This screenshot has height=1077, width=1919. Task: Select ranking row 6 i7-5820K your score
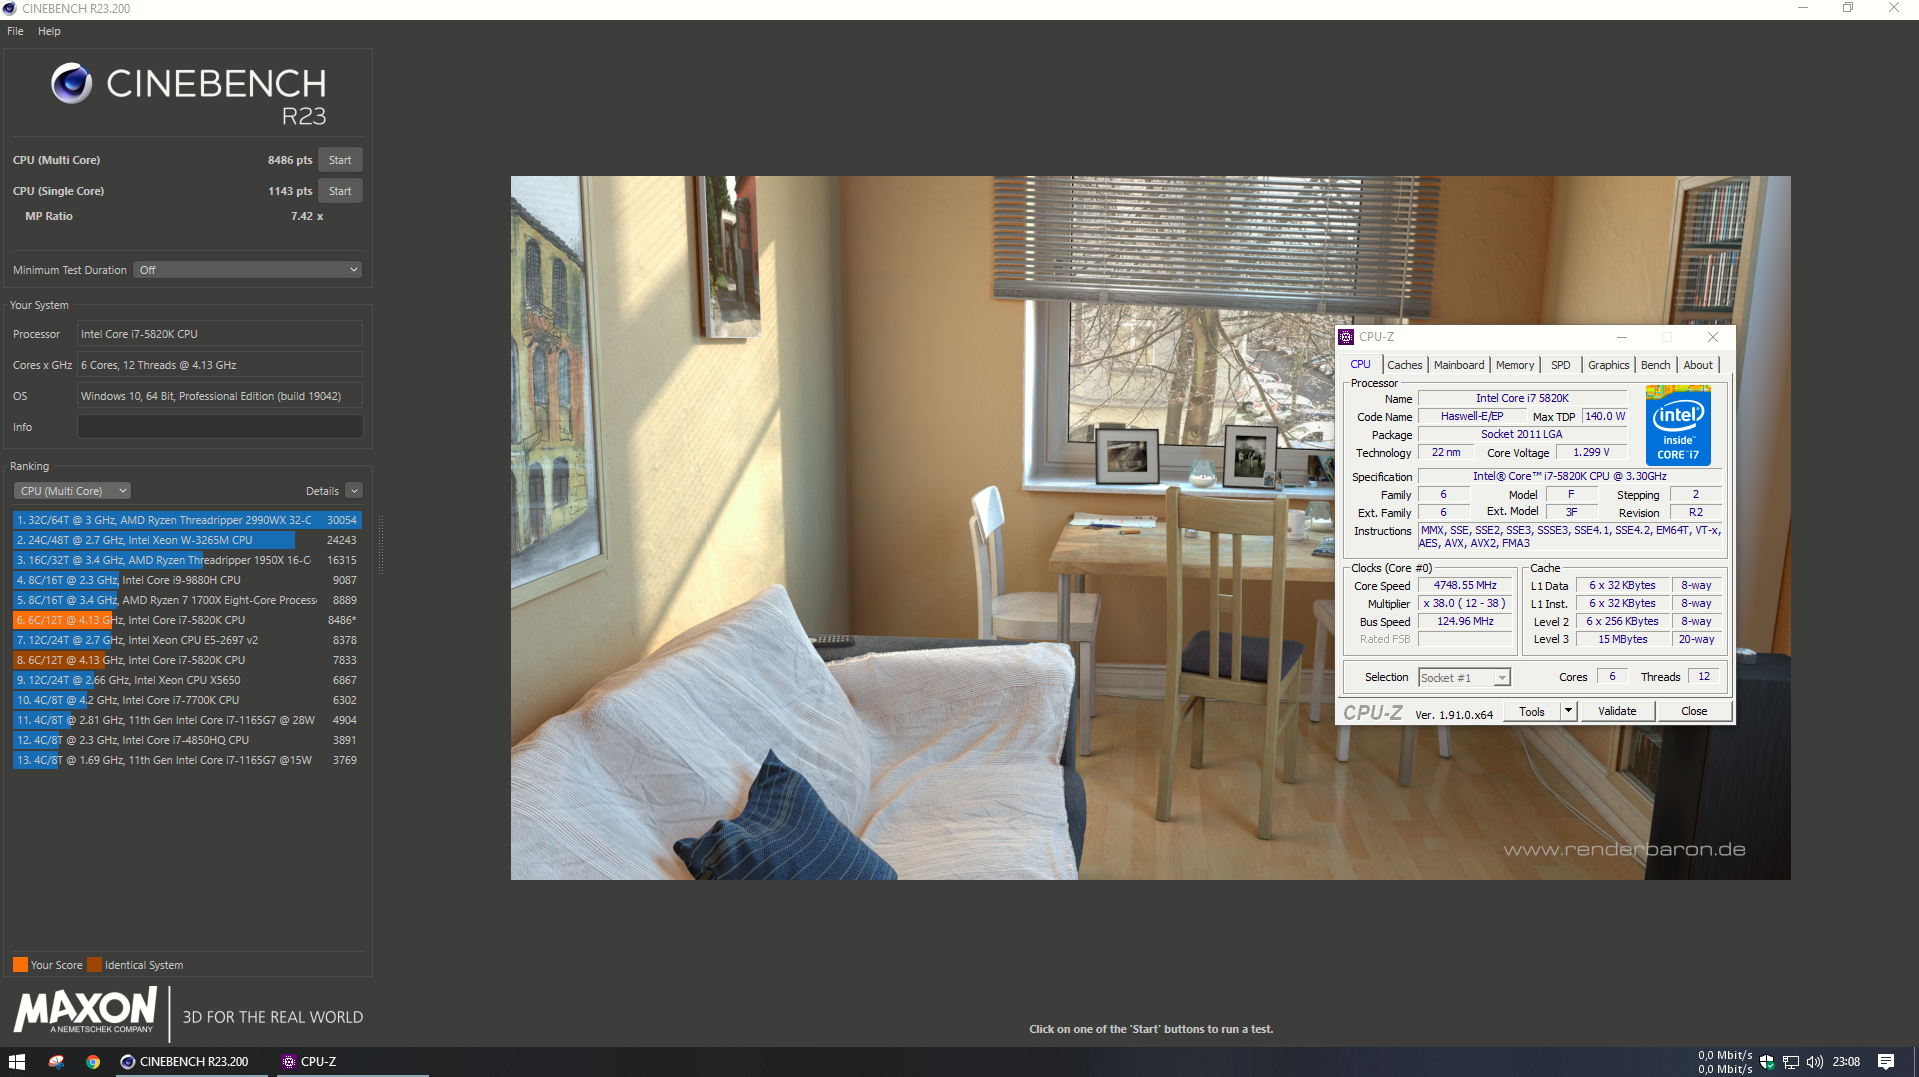click(187, 620)
